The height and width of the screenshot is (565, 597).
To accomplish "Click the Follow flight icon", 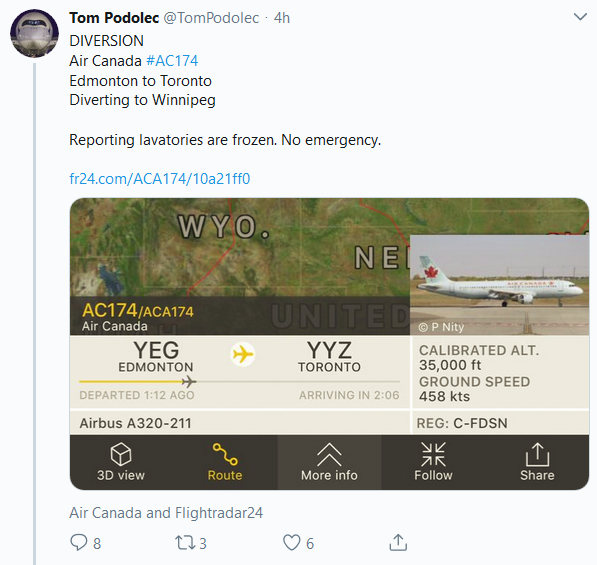I will (433, 454).
